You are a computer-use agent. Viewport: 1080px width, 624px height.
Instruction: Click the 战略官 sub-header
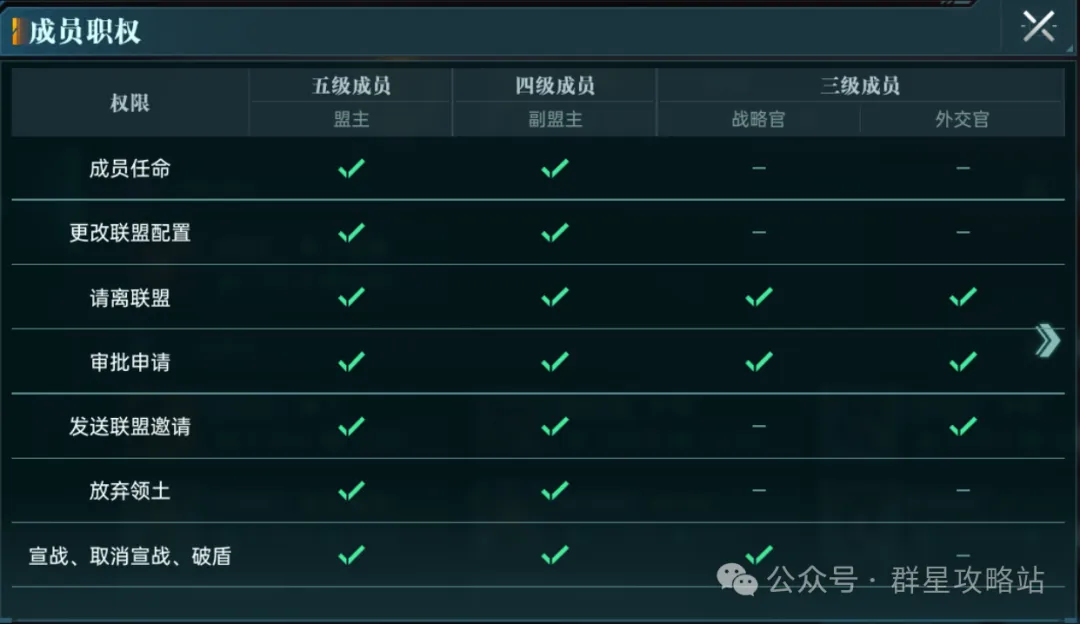pyautogui.click(x=758, y=119)
